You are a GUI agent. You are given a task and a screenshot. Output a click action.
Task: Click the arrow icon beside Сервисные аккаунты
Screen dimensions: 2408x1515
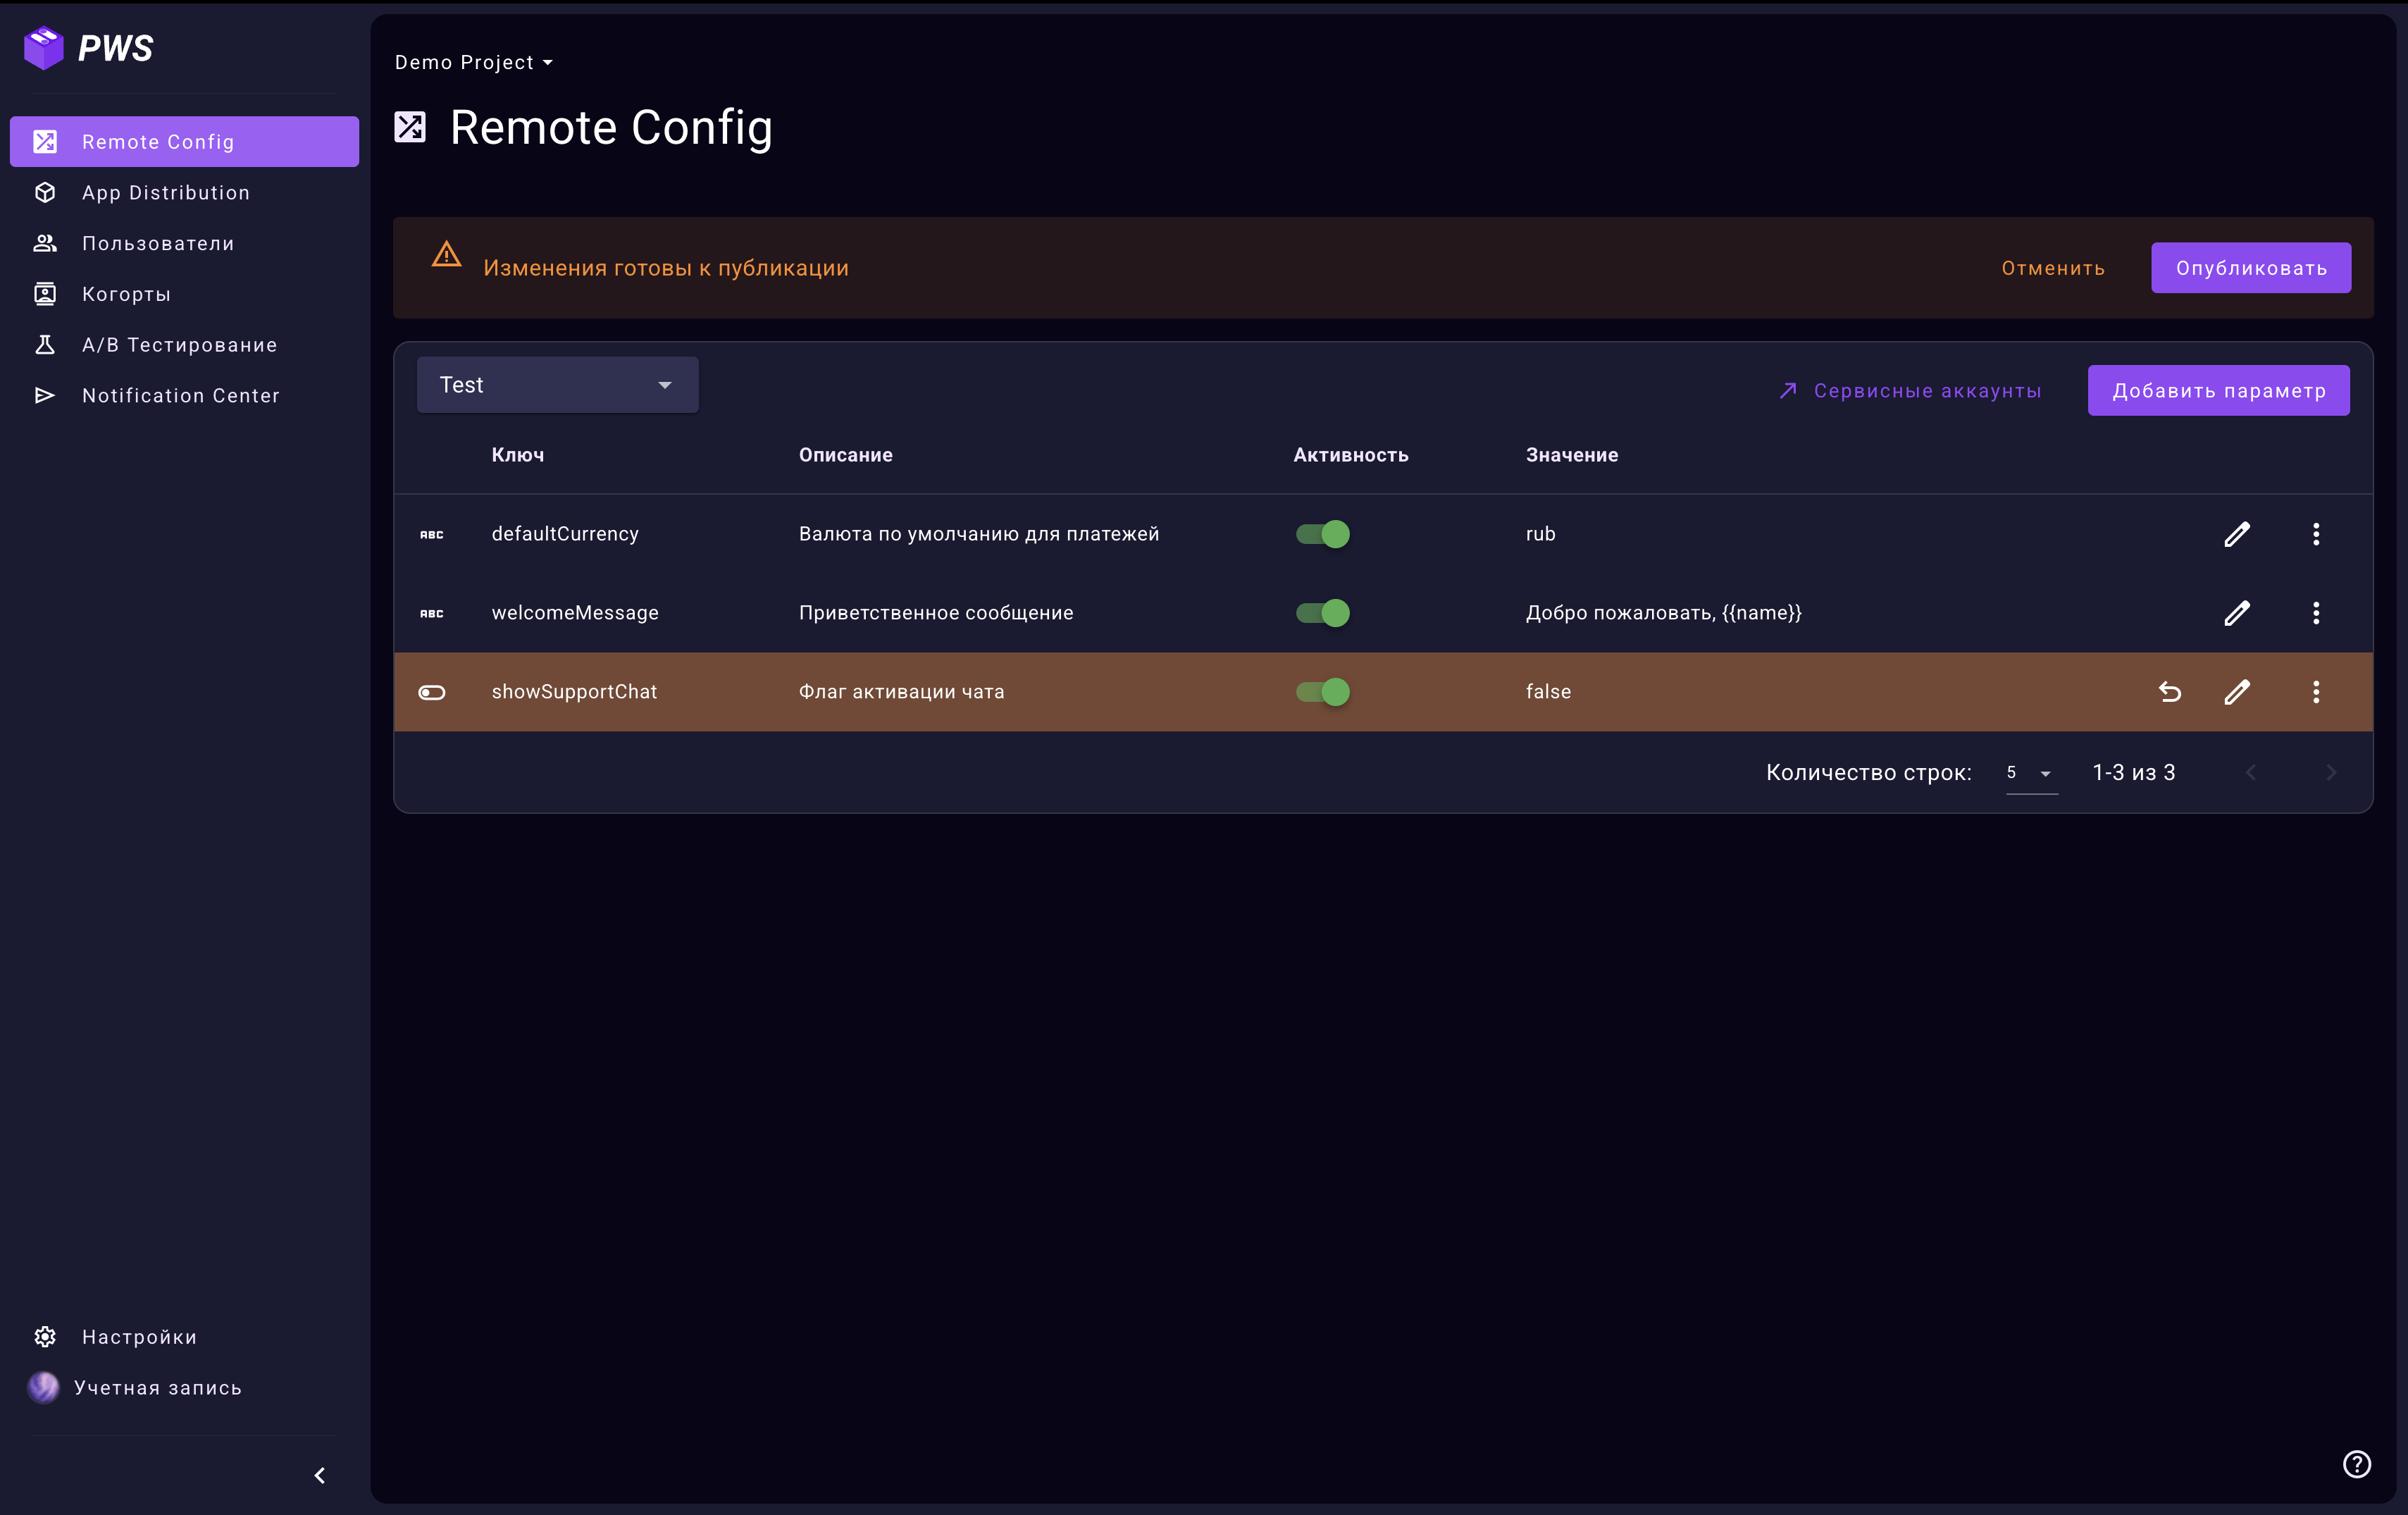pos(1789,390)
